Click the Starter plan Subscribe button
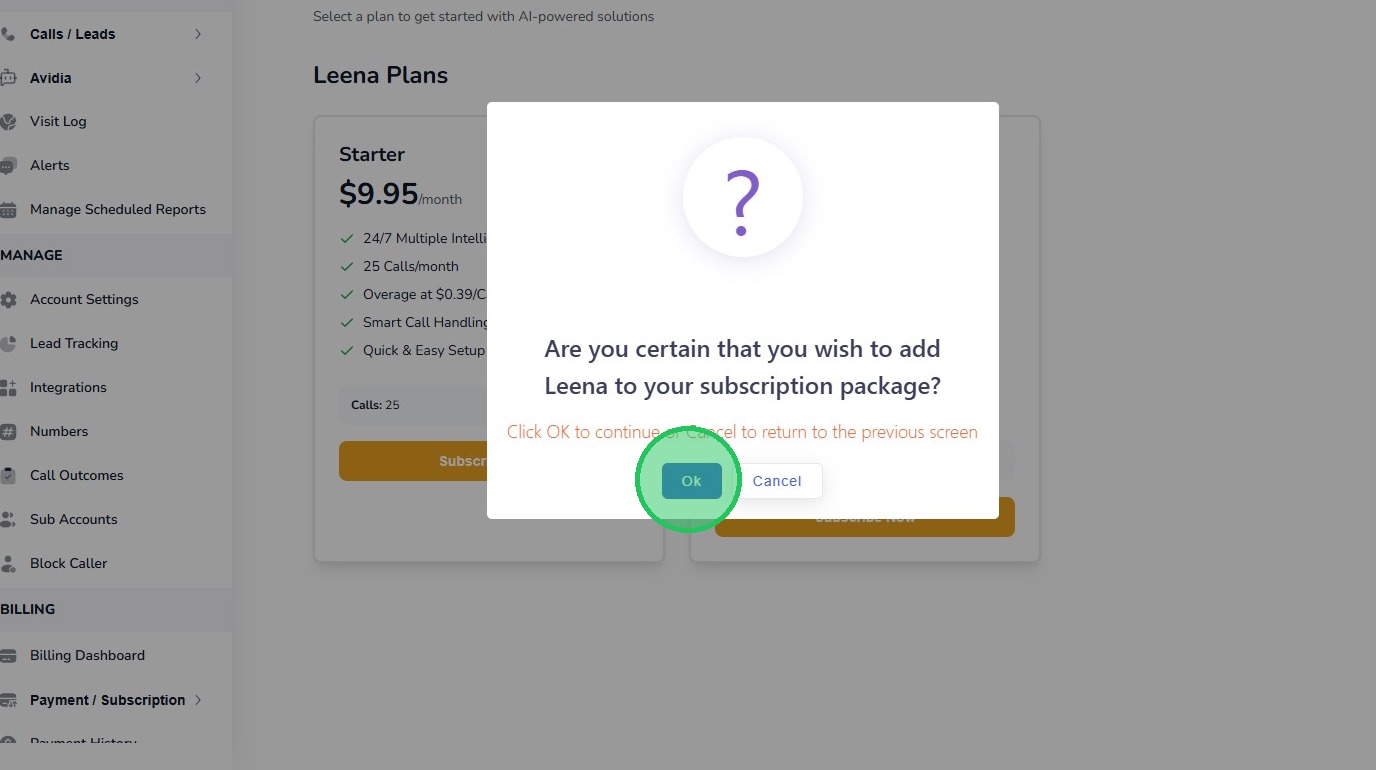 (x=412, y=461)
